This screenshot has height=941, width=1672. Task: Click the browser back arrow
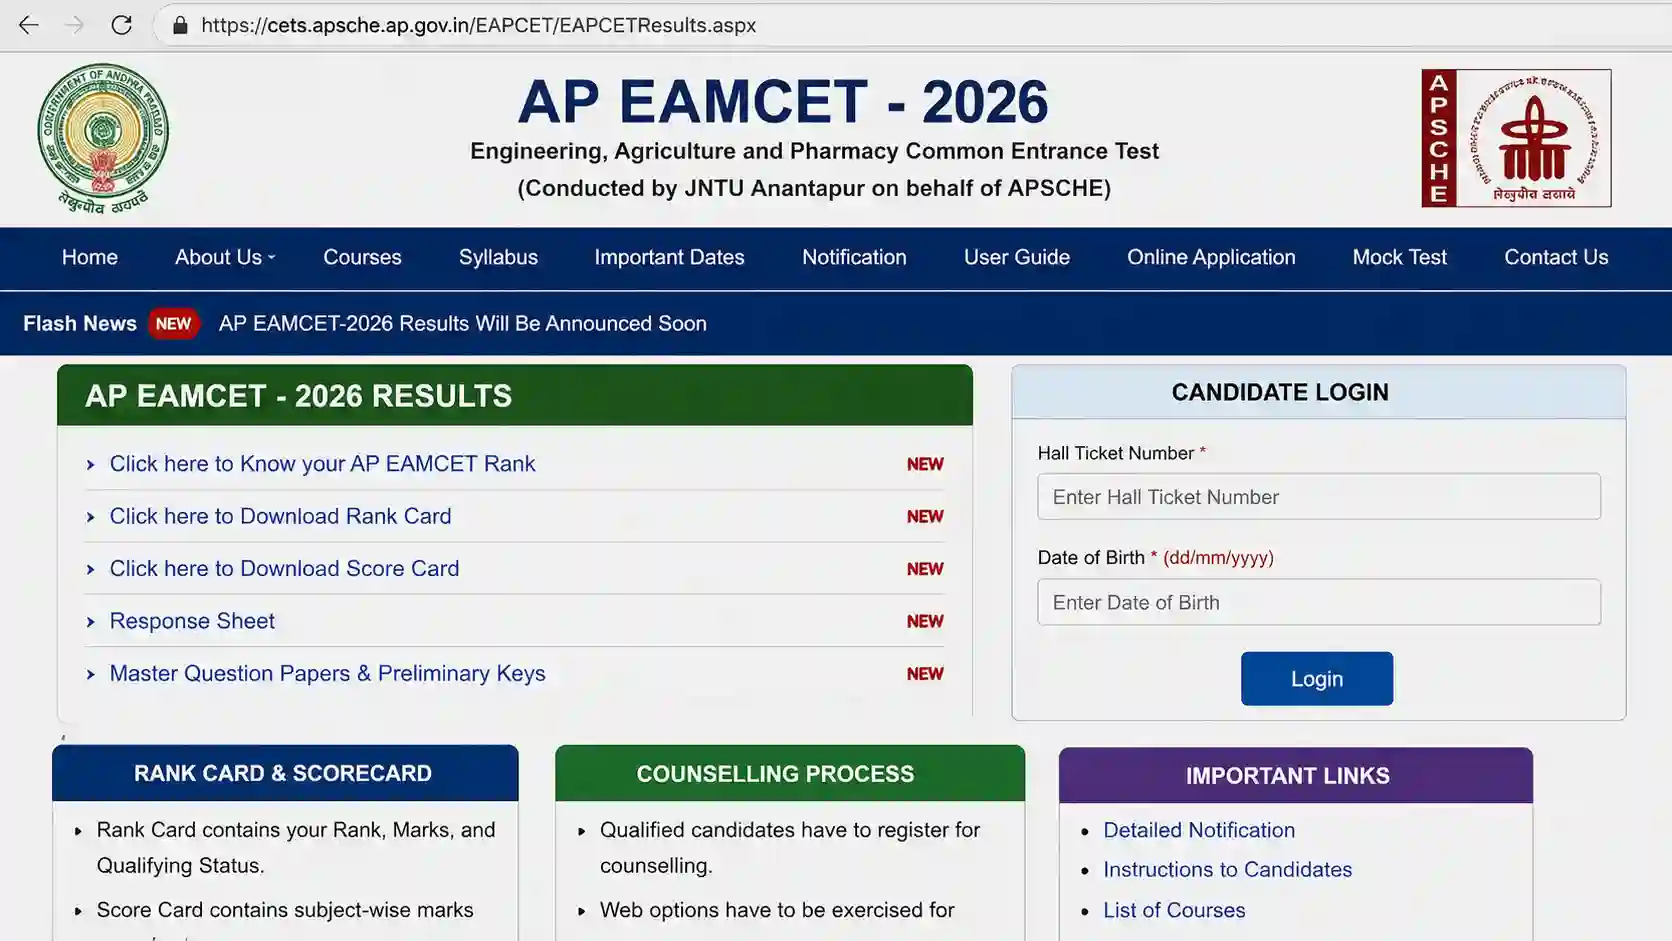(x=28, y=25)
